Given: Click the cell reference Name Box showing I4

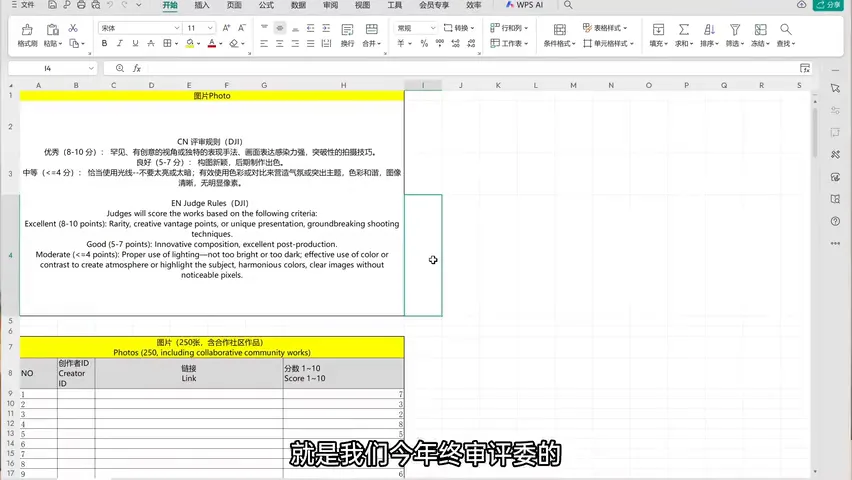Looking at the screenshot, I should [52, 68].
